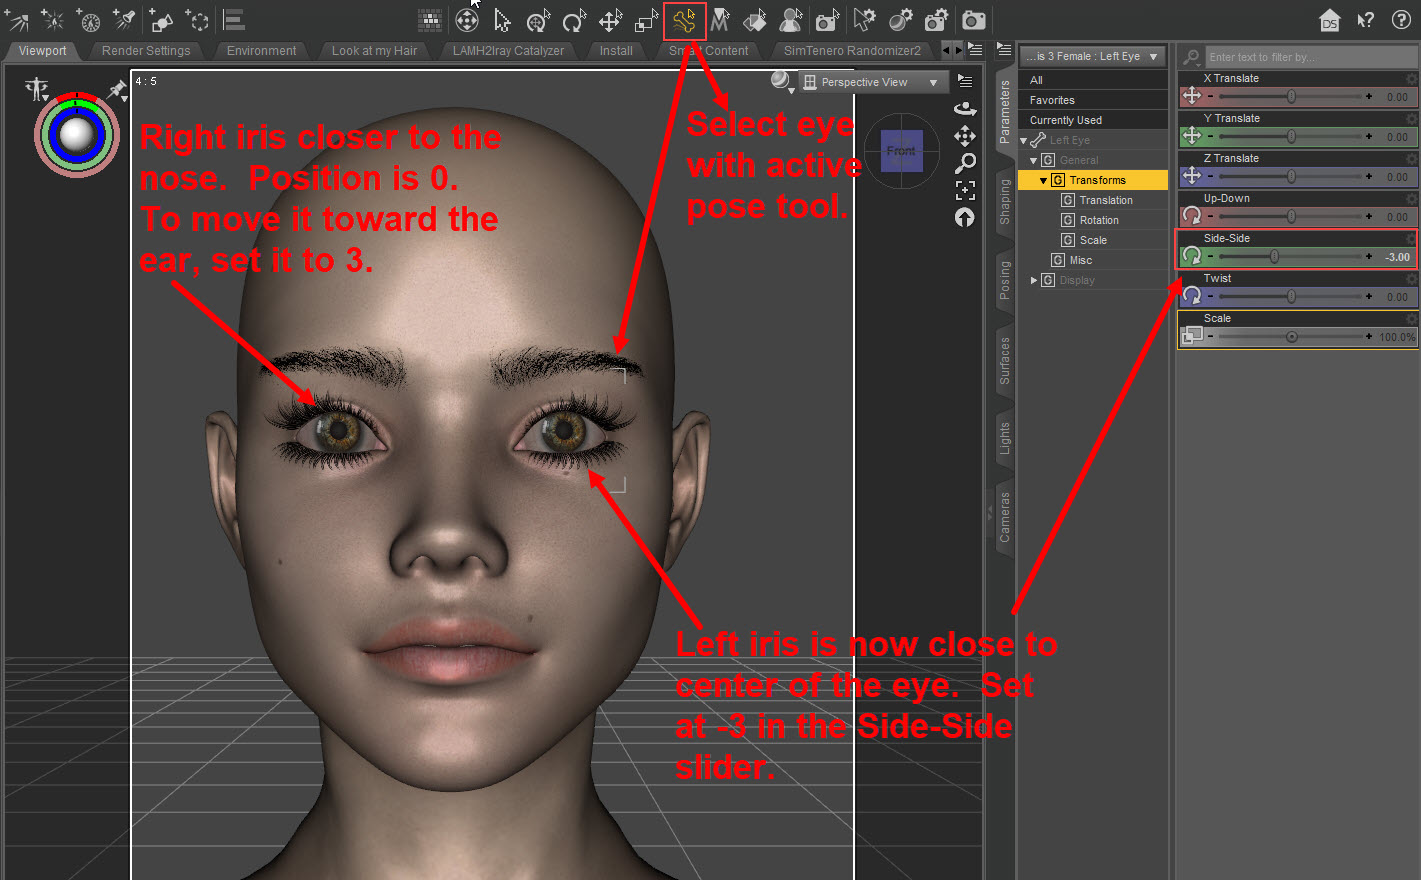
Task: Add a new spotlight to scene
Action: 125,20
